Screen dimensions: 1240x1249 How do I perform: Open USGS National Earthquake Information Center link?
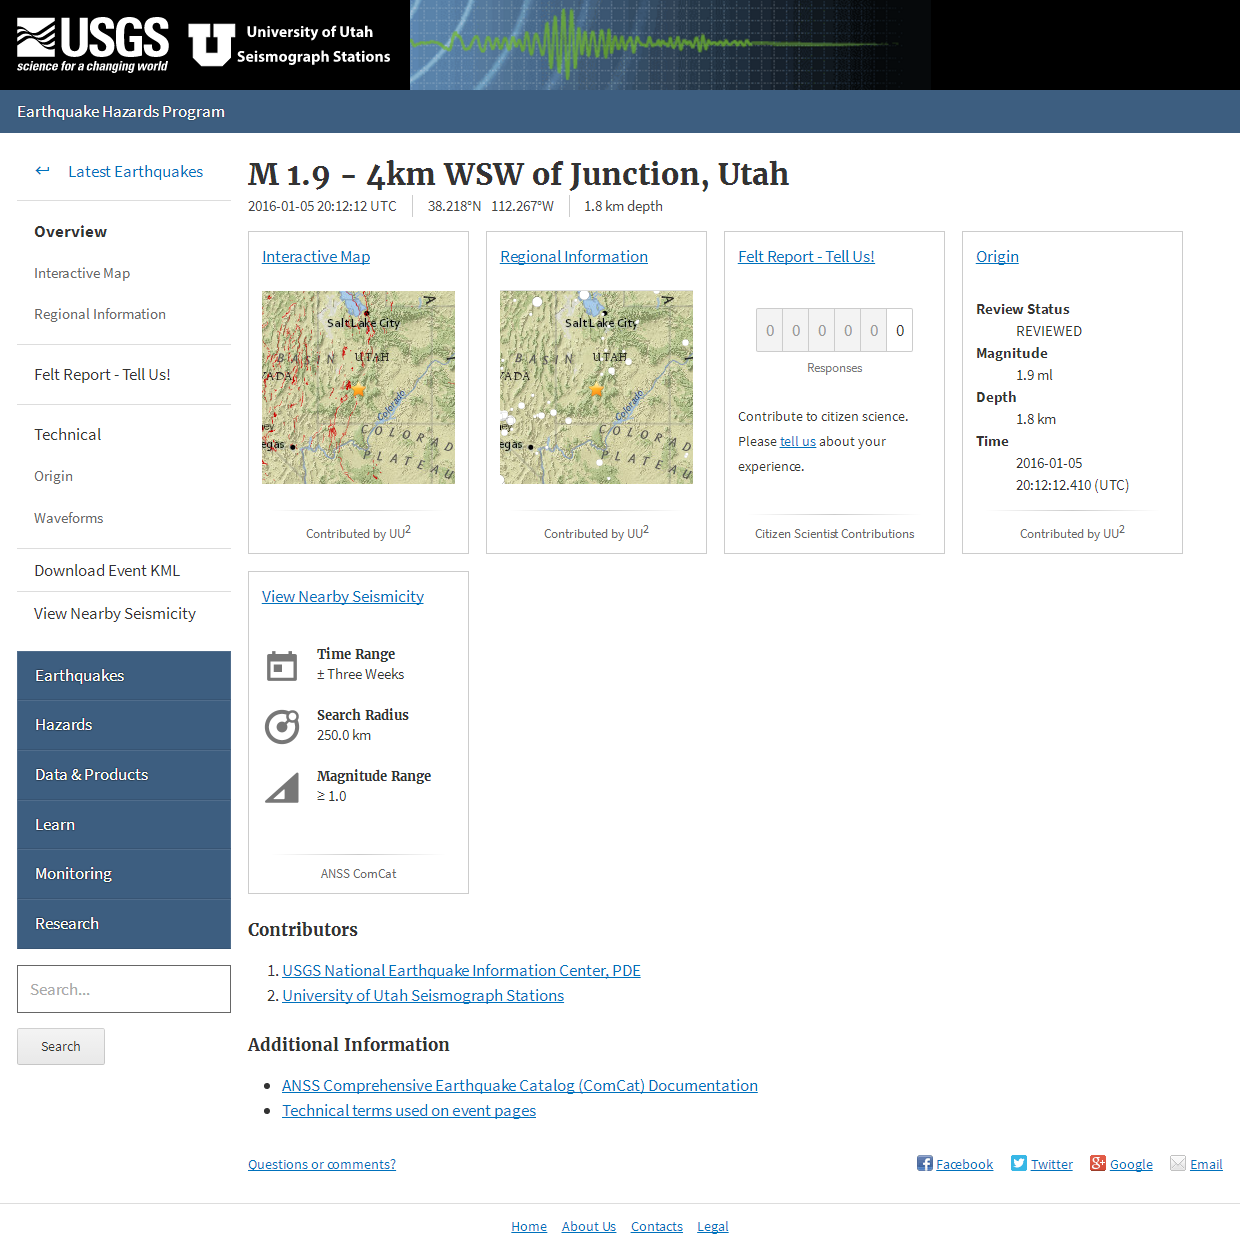click(x=461, y=970)
